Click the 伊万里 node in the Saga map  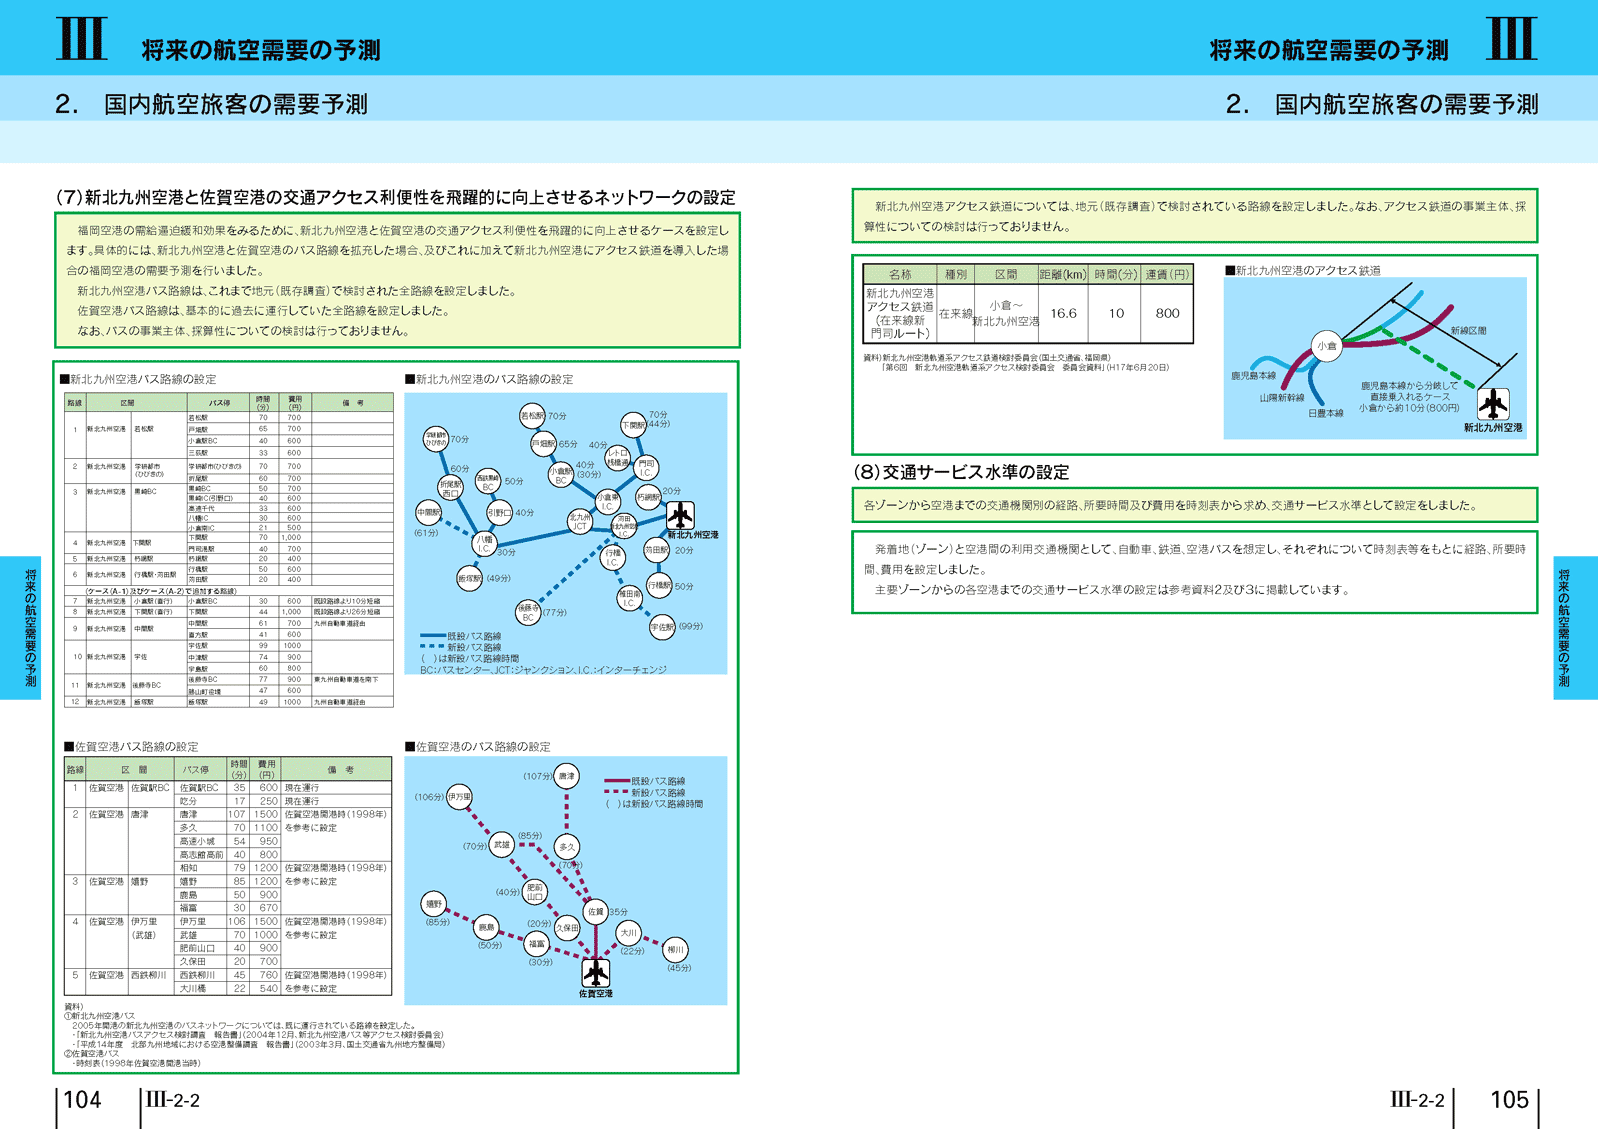coord(459,797)
